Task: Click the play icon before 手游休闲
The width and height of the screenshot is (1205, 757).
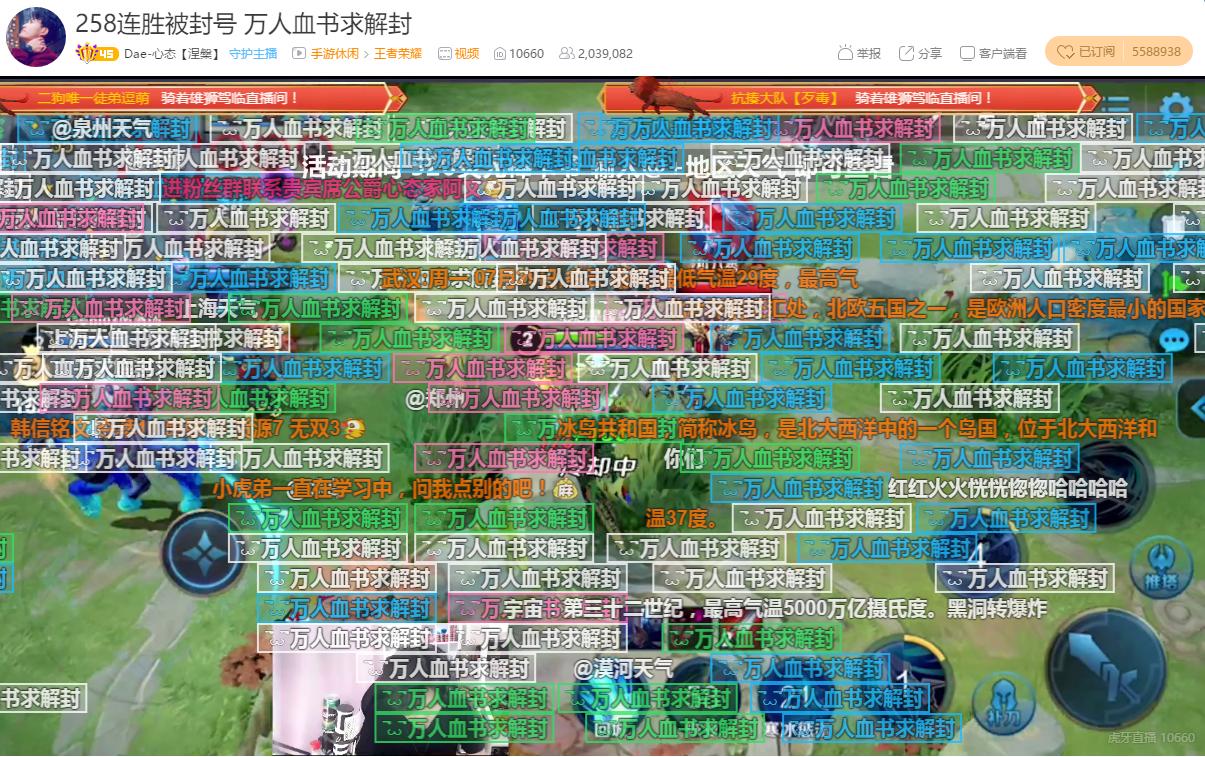Action: tap(298, 54)
